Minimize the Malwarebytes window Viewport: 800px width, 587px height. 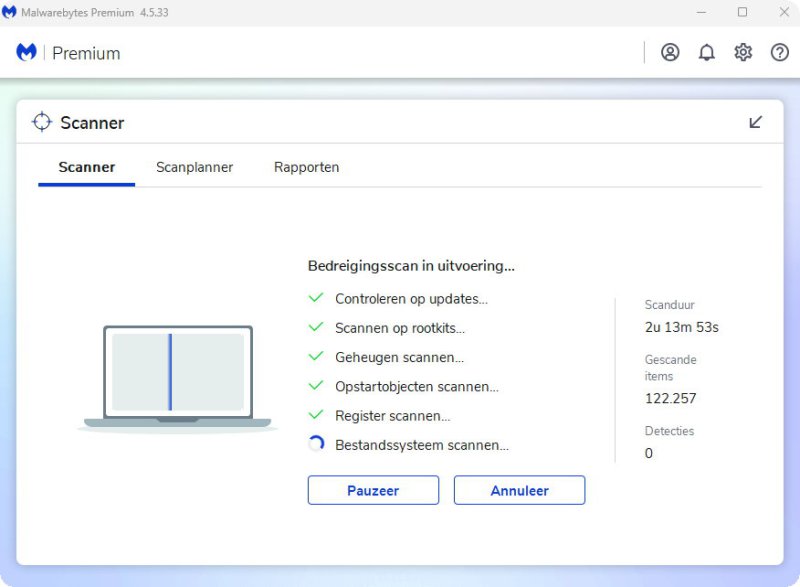coord(704,12)
